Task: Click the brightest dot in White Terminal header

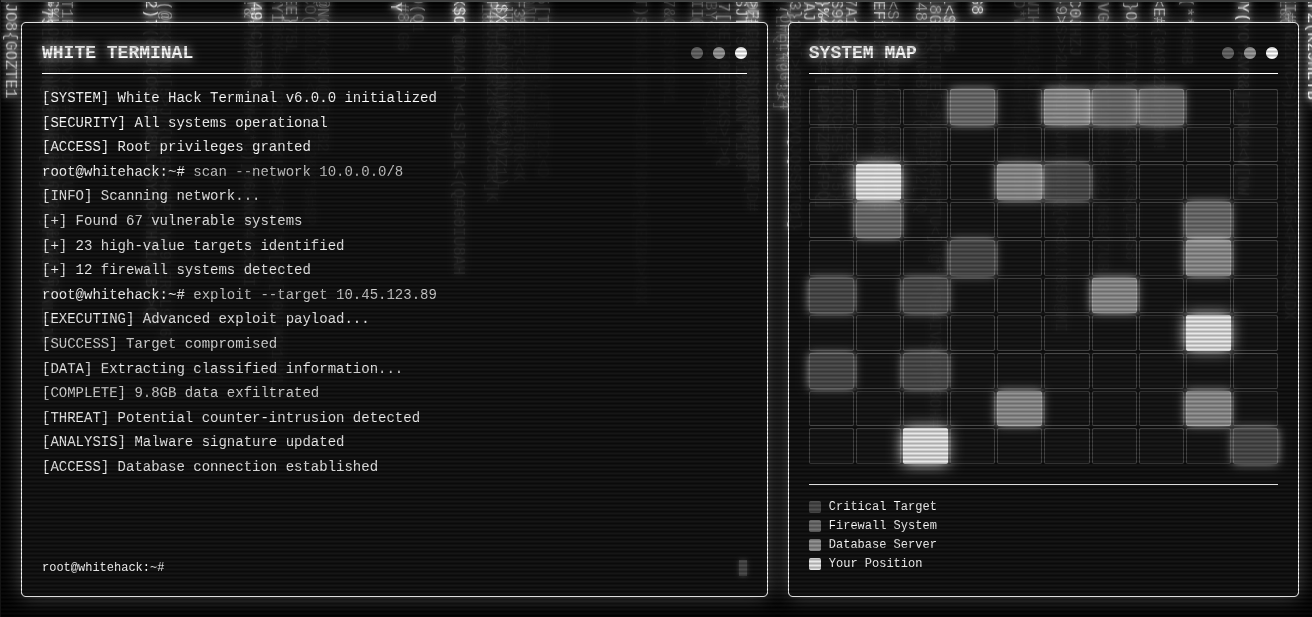Action: point(741,53)
